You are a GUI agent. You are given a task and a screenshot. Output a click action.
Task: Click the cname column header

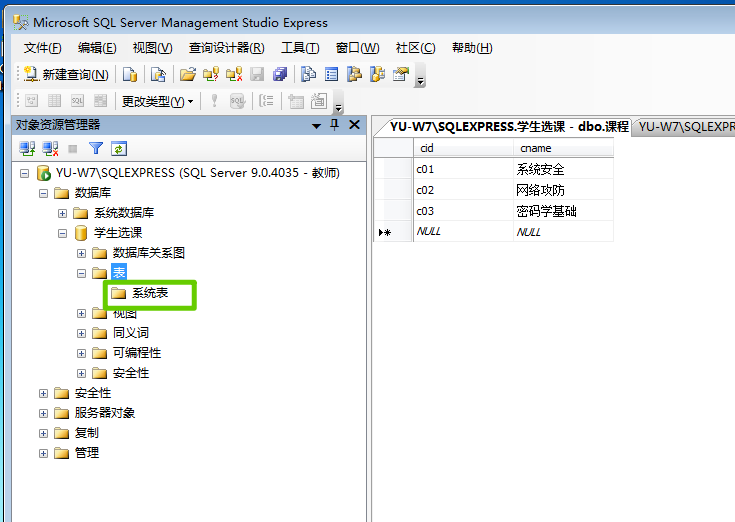pyautogui.click(x=563, y=148)
